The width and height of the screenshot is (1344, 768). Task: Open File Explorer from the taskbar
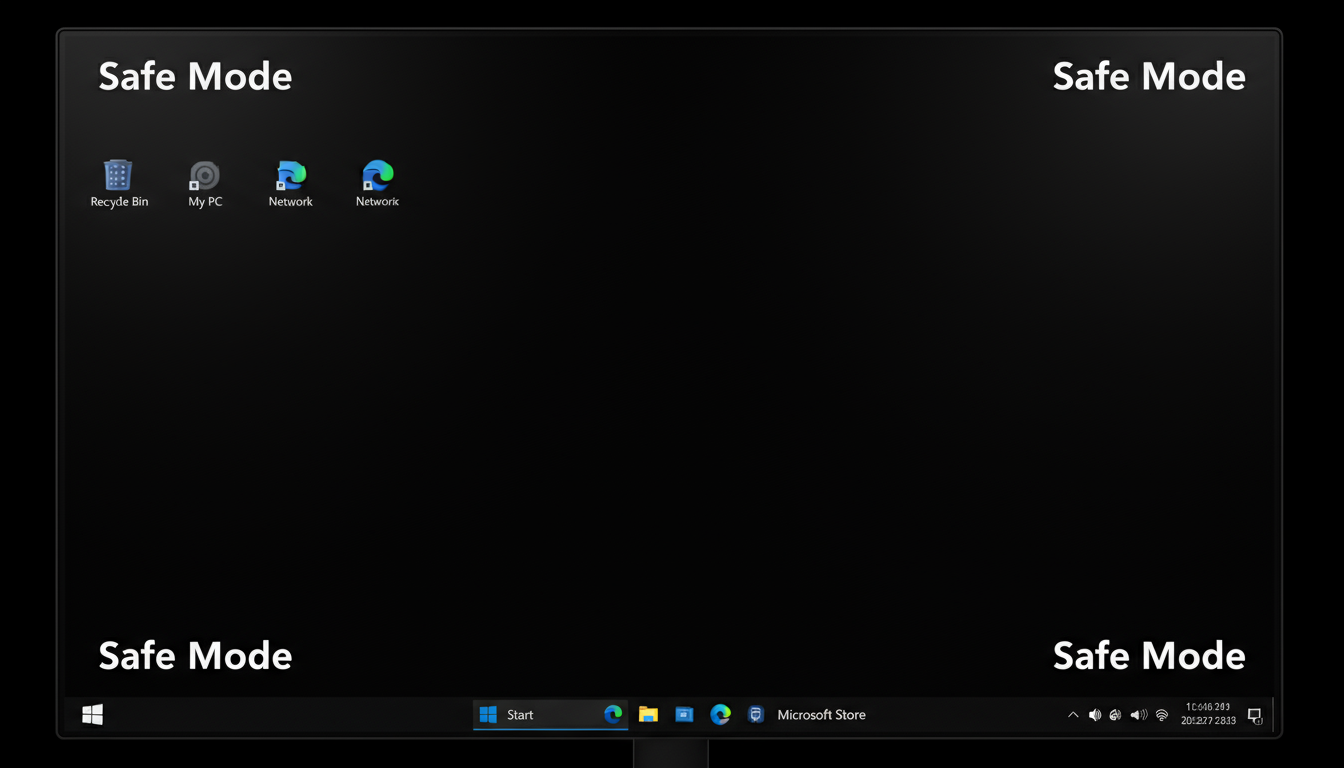pos(648,715)
